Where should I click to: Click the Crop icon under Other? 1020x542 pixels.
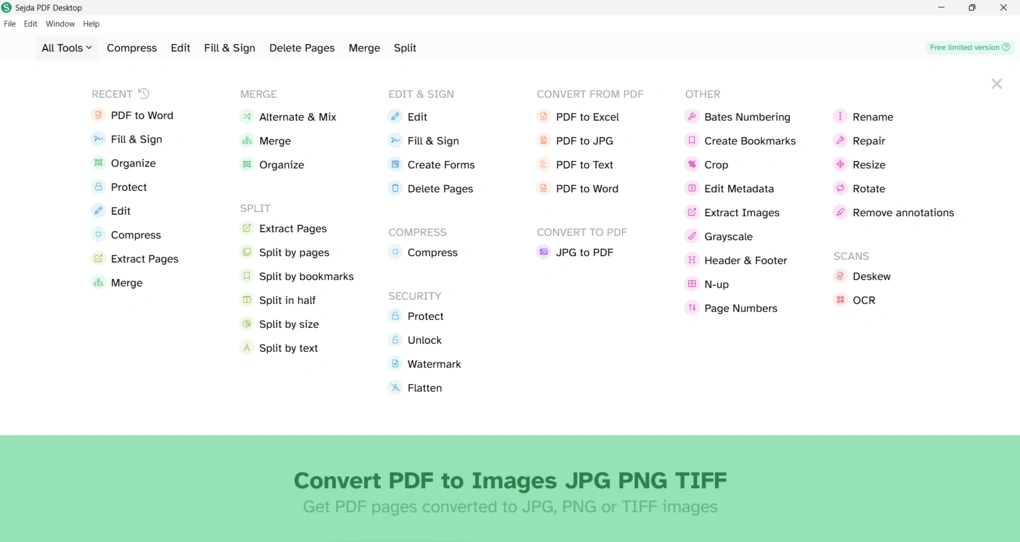click(691, 165)
